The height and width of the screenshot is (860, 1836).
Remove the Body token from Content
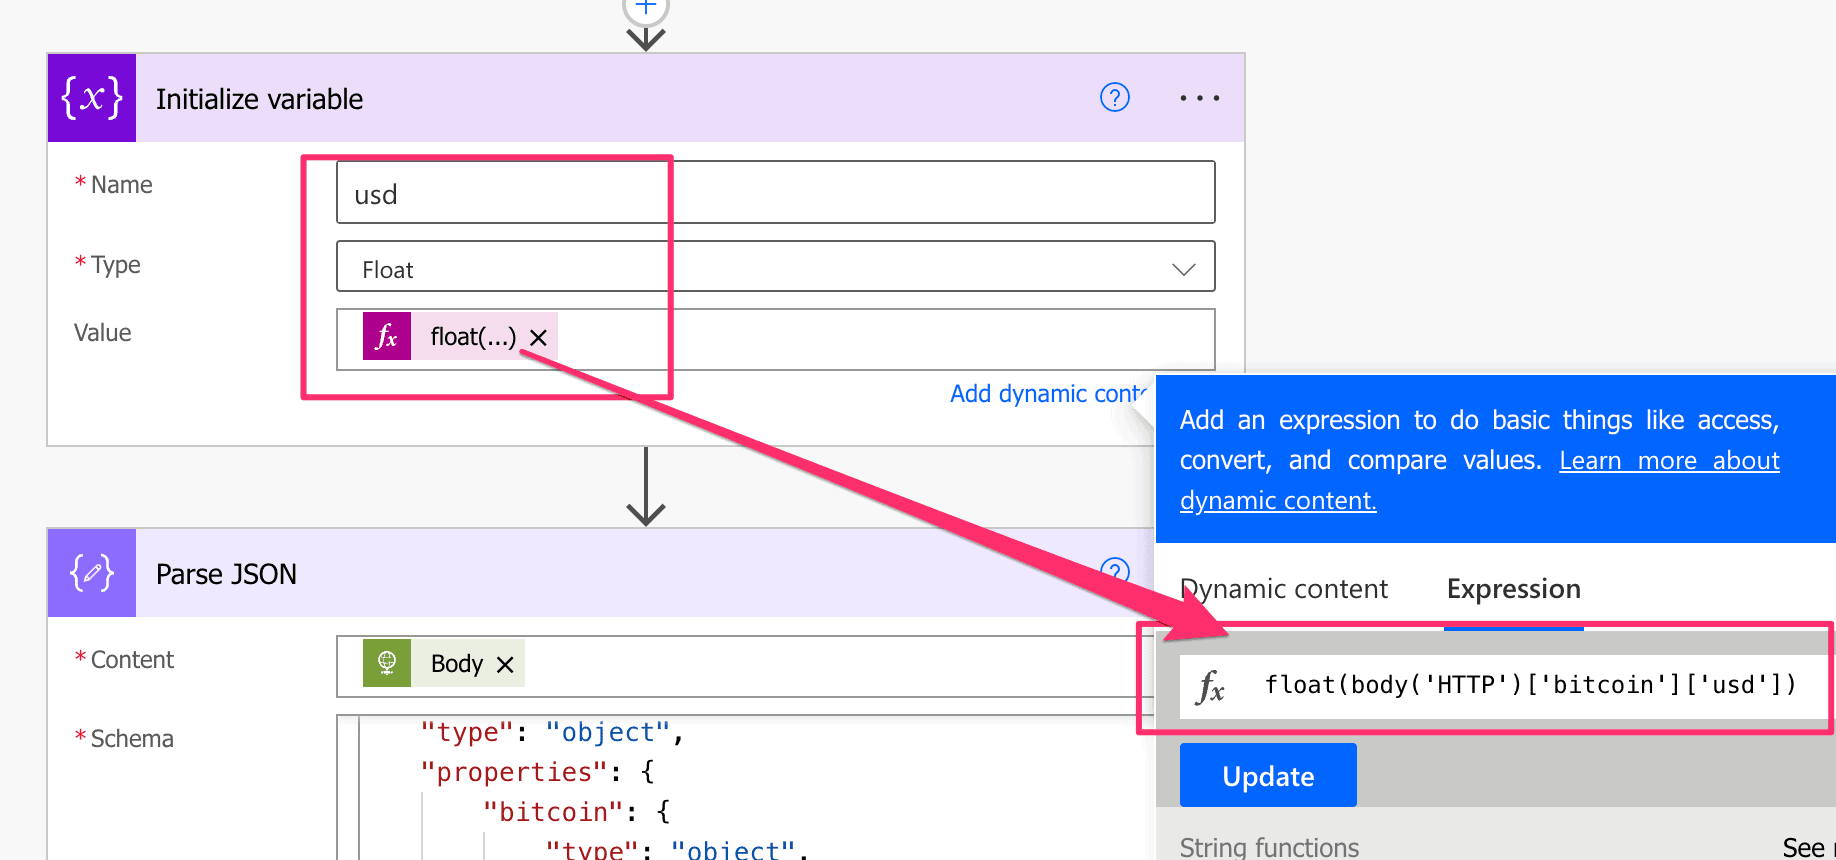point(505,664)
